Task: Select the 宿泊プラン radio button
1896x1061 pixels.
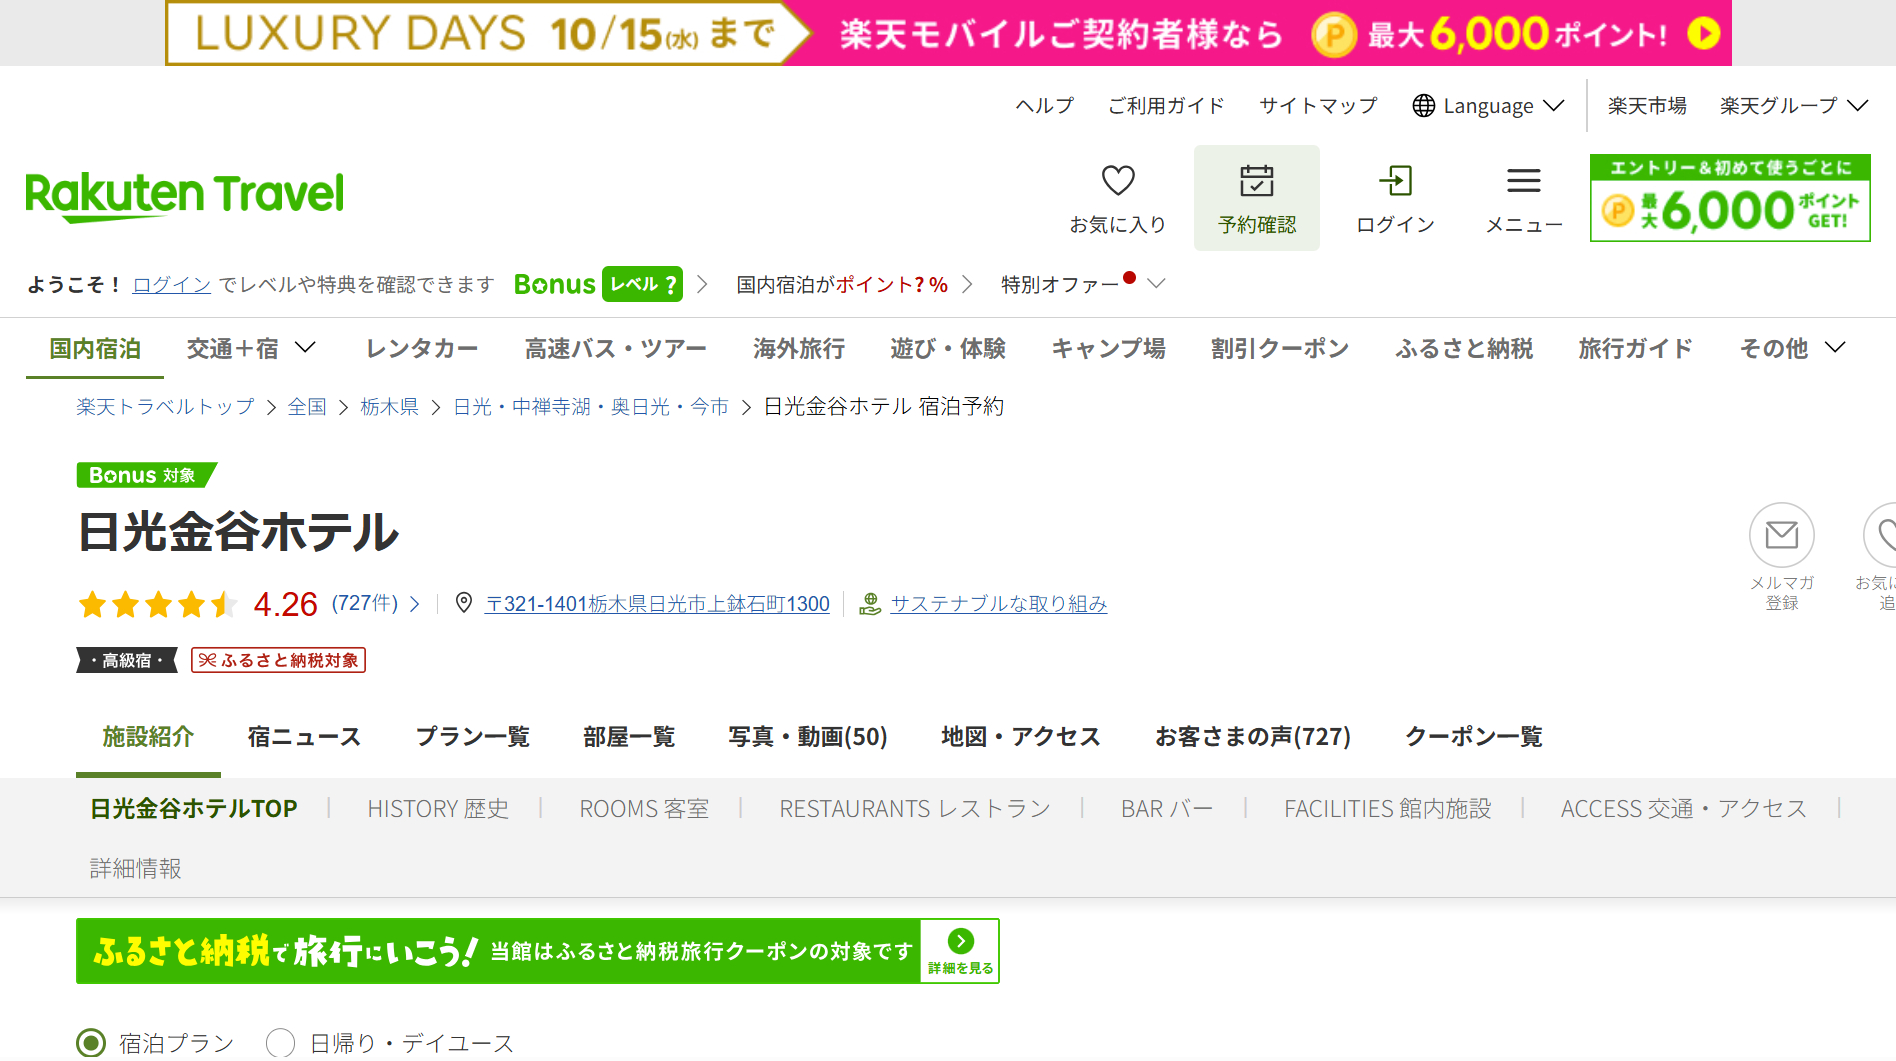Action: click(91, 1042)
